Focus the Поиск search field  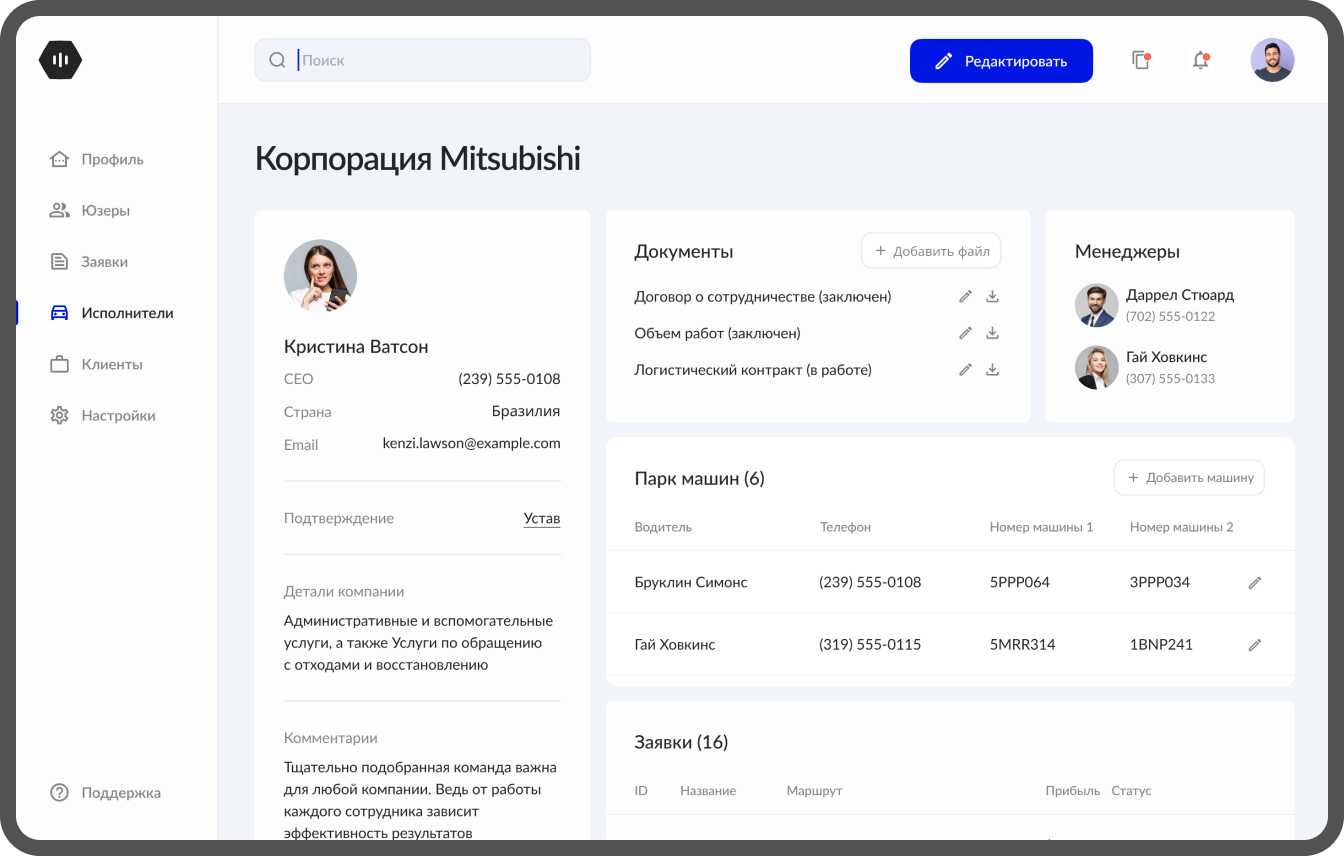(x=423, y=60)
